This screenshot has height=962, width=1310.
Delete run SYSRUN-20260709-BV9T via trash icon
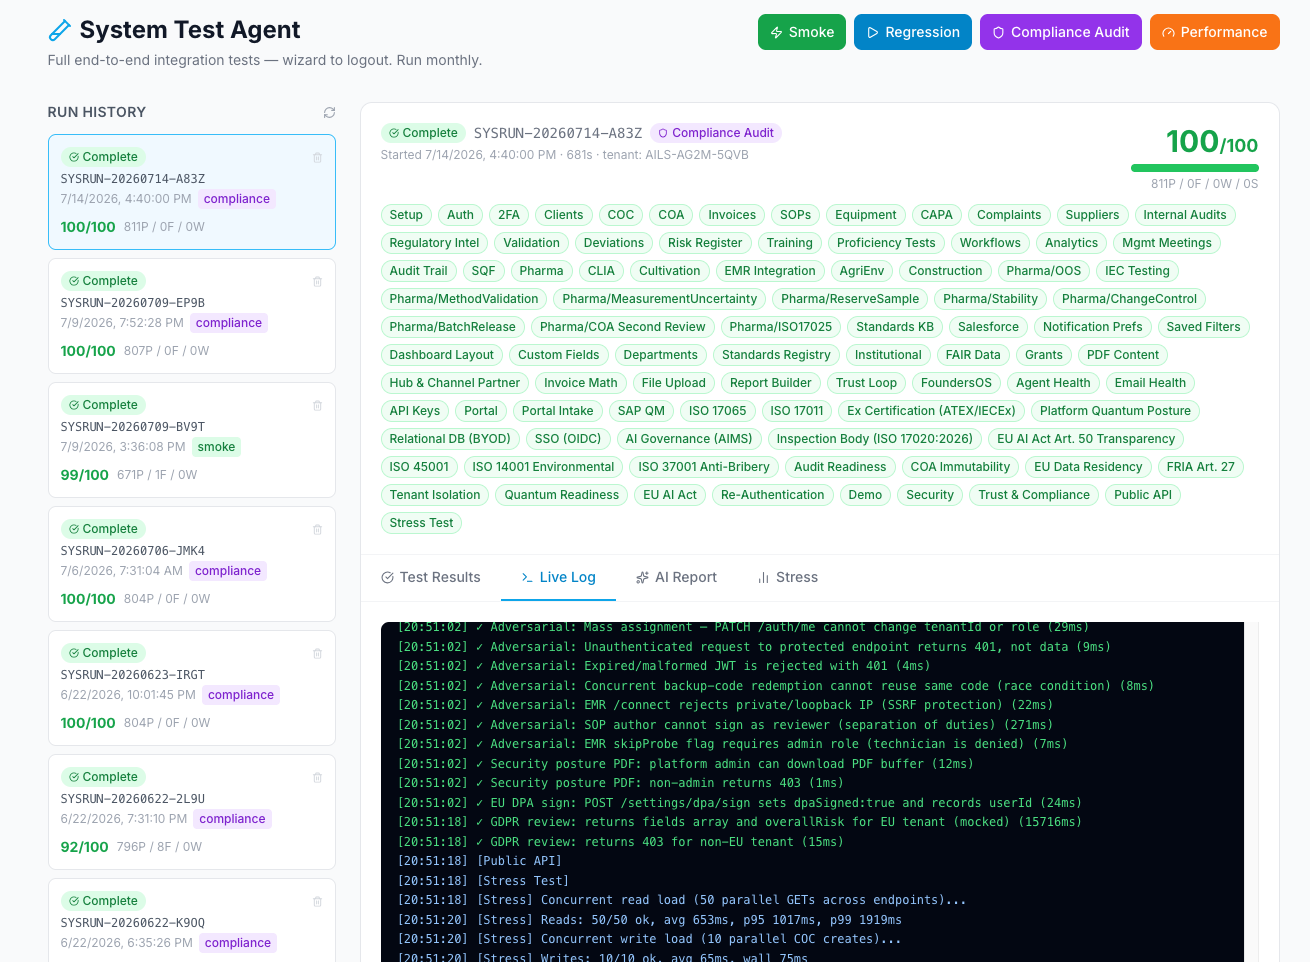pyautogui.click(x=317, y=406)
